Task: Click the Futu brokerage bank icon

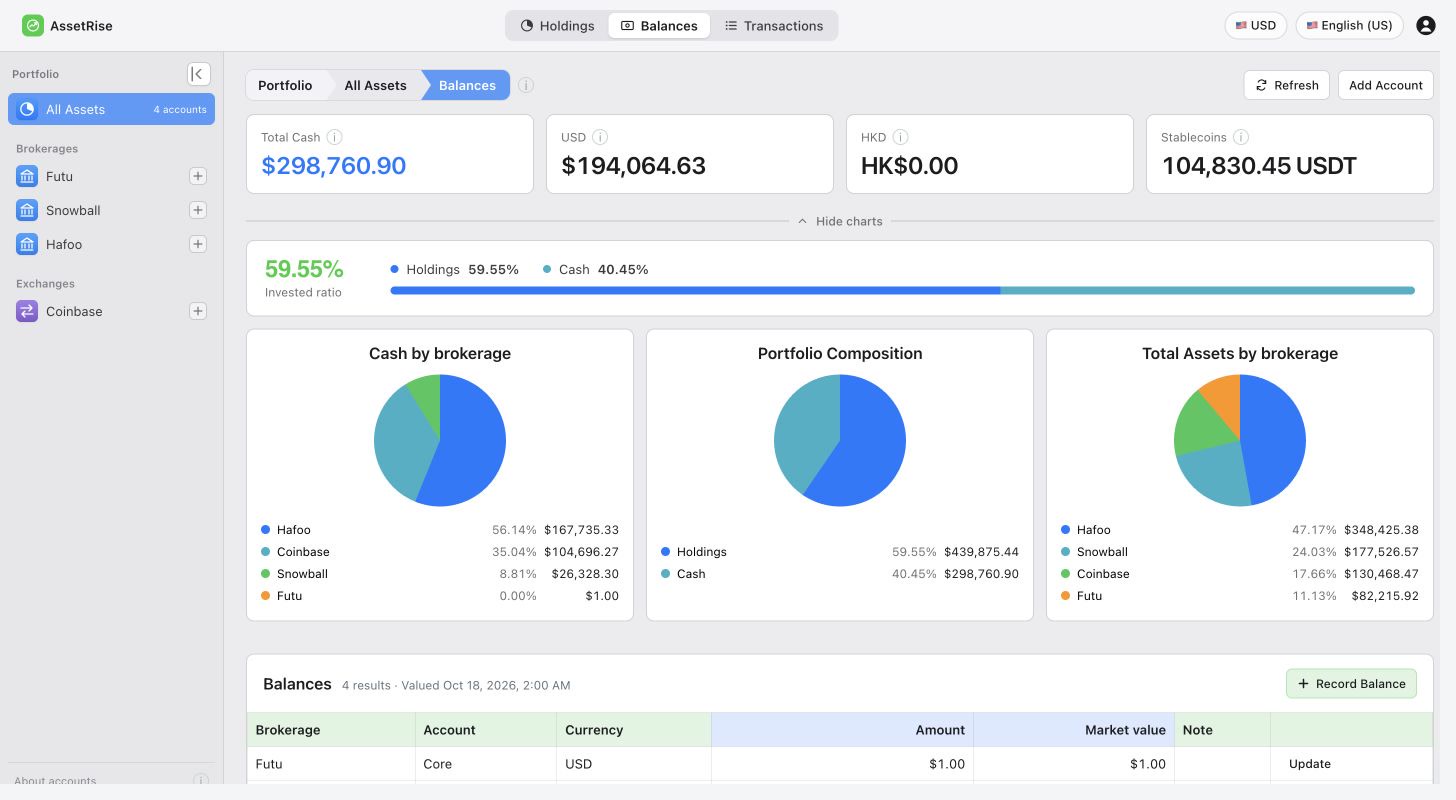Action: (27, 176)
